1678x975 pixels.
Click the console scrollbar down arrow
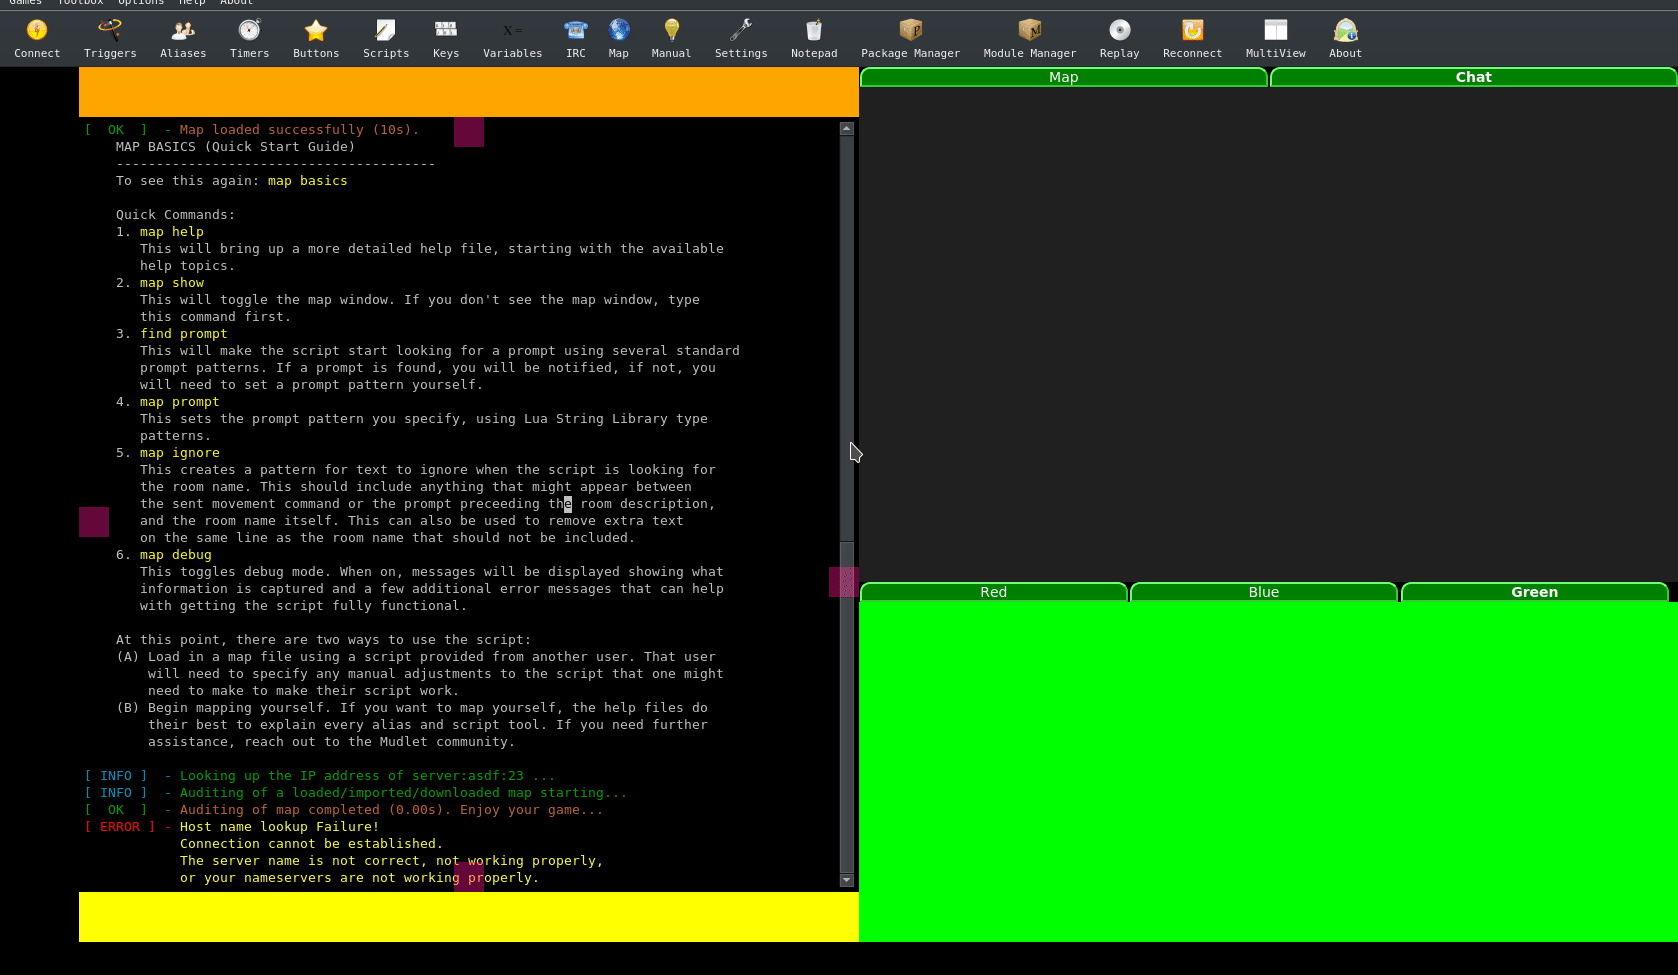847,881
